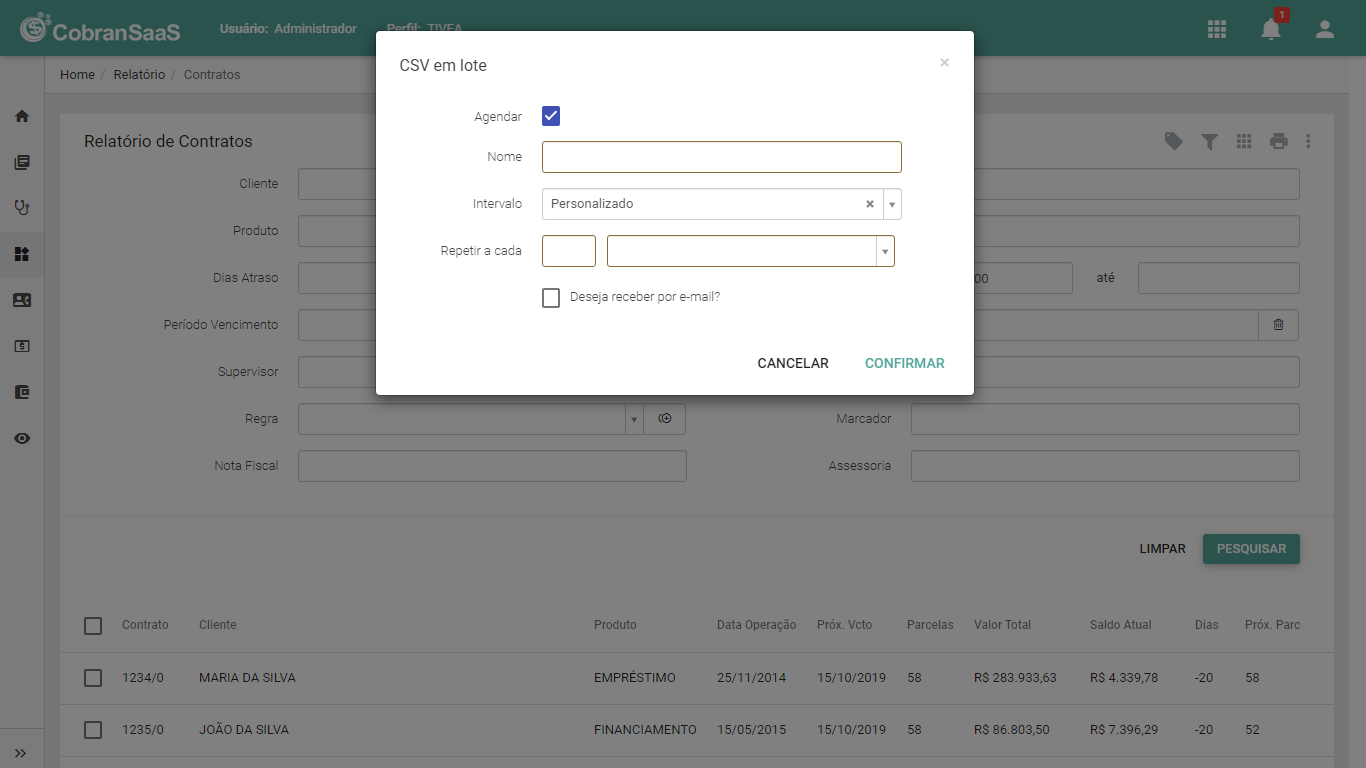
Task: Open the Intervalo dropdown arrow
Action: click(x=892, y=204)
